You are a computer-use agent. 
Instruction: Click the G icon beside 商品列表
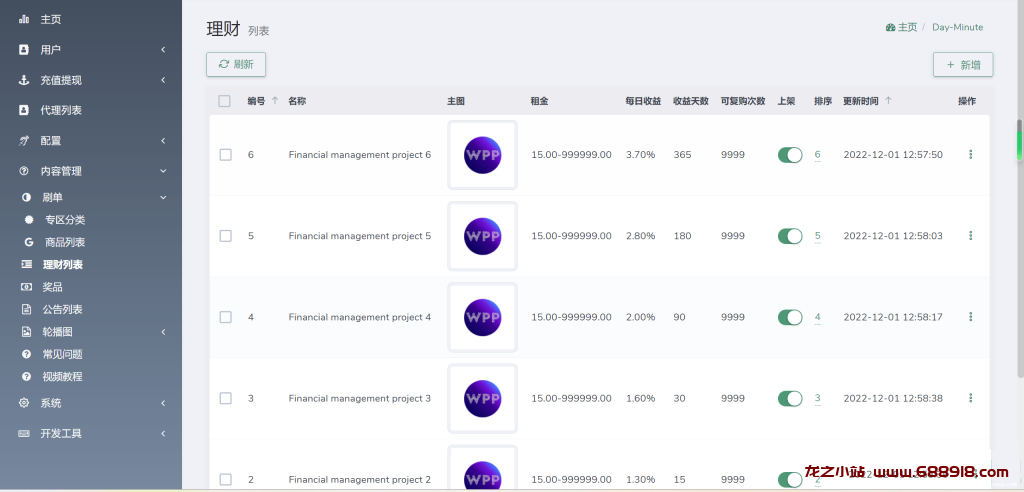(x=29, y=242)
